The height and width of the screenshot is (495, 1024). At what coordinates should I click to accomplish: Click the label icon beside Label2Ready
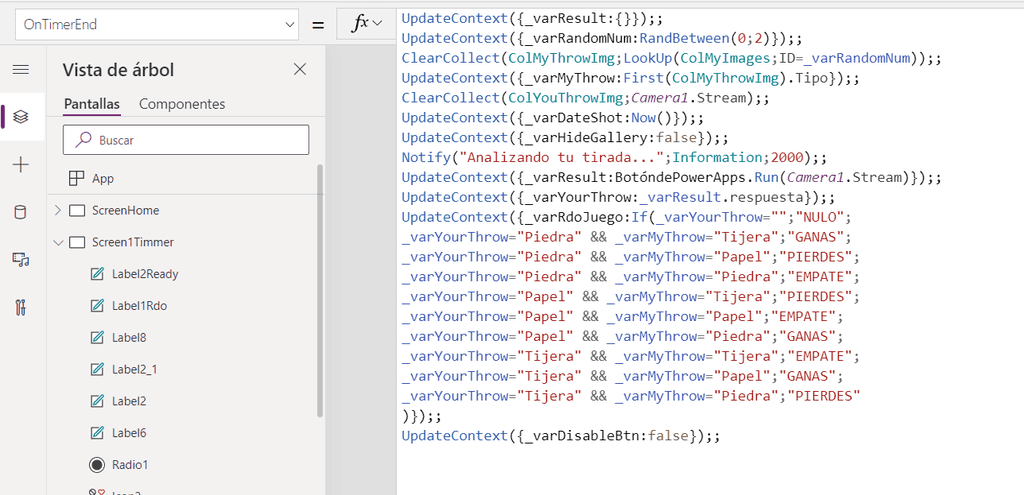click(x=97, y=274)
